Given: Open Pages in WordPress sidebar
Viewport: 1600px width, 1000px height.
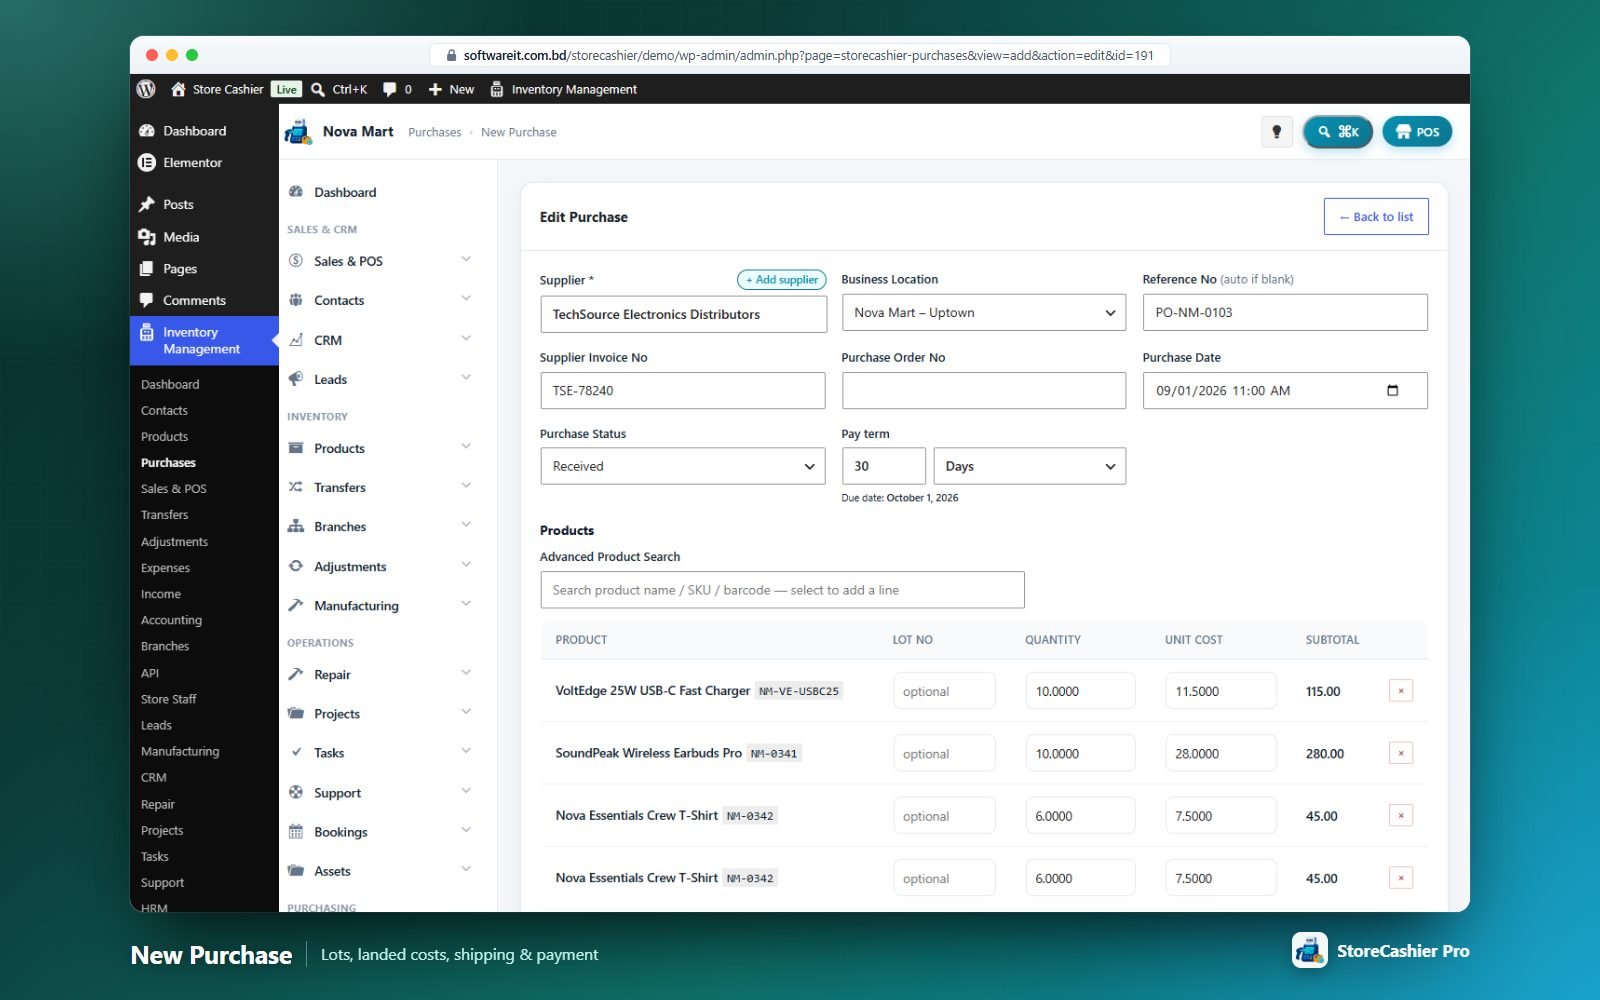Looking at the screenshot, I should tap(180, 269).
